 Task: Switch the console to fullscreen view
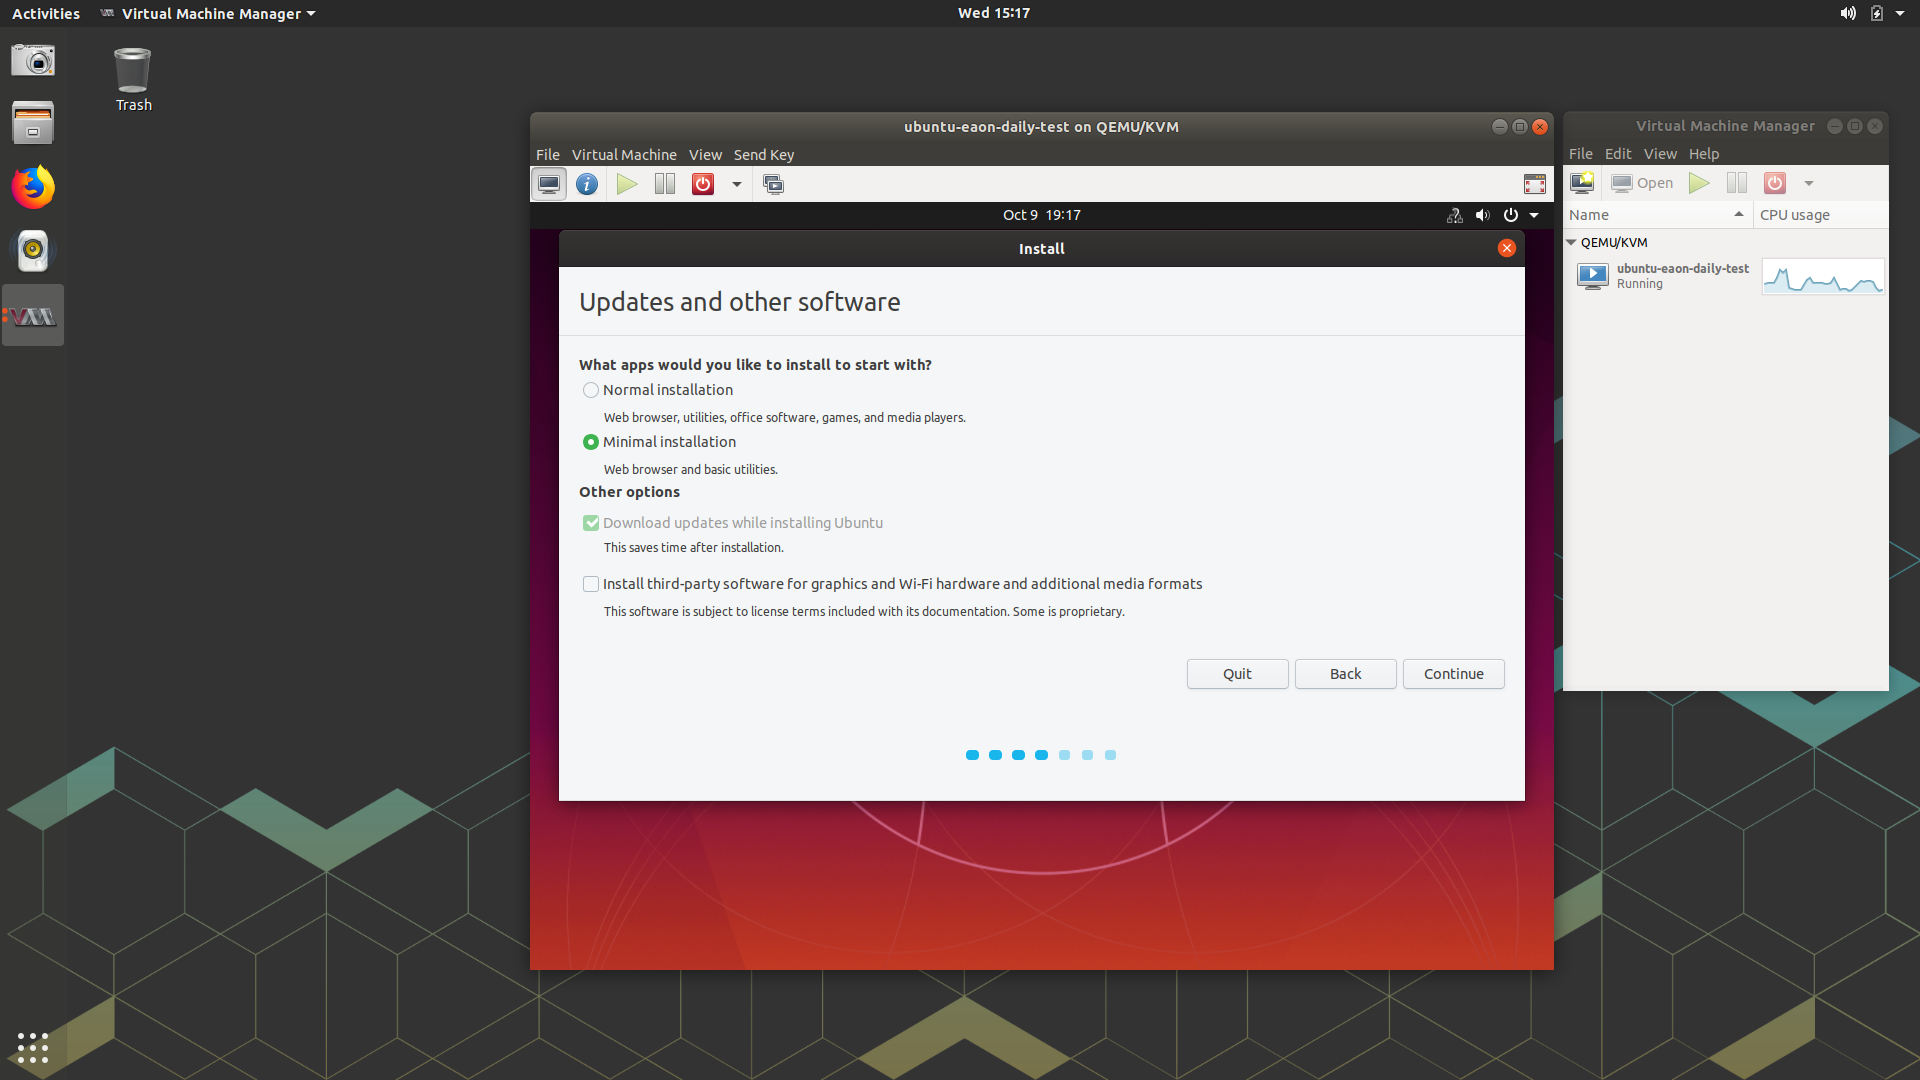pyautogui.click(x=1534, y=184)
